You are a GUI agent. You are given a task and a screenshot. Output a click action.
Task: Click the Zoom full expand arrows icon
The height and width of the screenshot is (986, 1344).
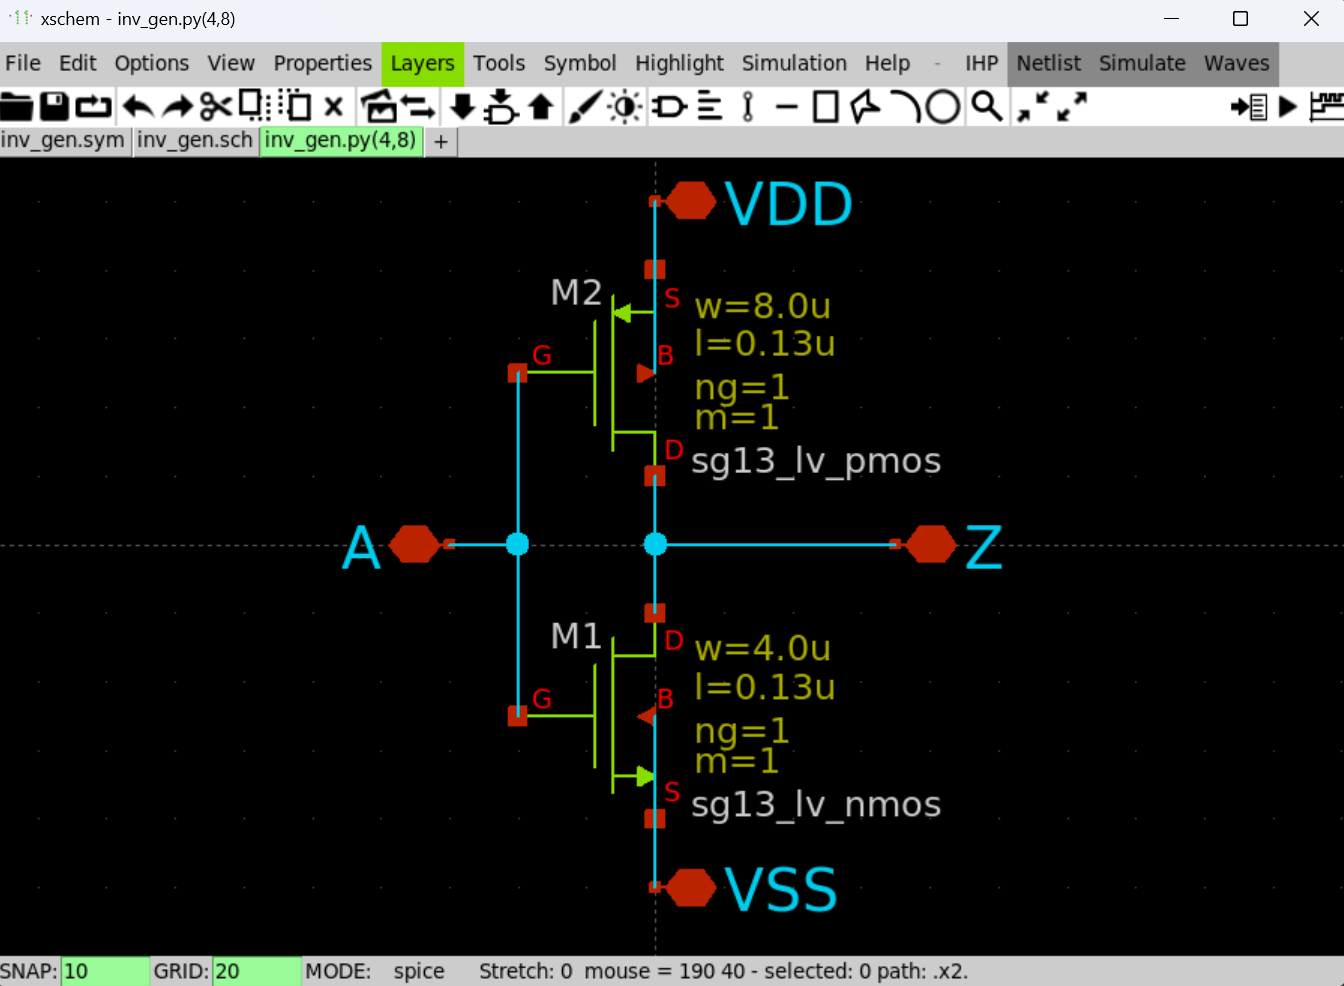(x=1072, y=106)
